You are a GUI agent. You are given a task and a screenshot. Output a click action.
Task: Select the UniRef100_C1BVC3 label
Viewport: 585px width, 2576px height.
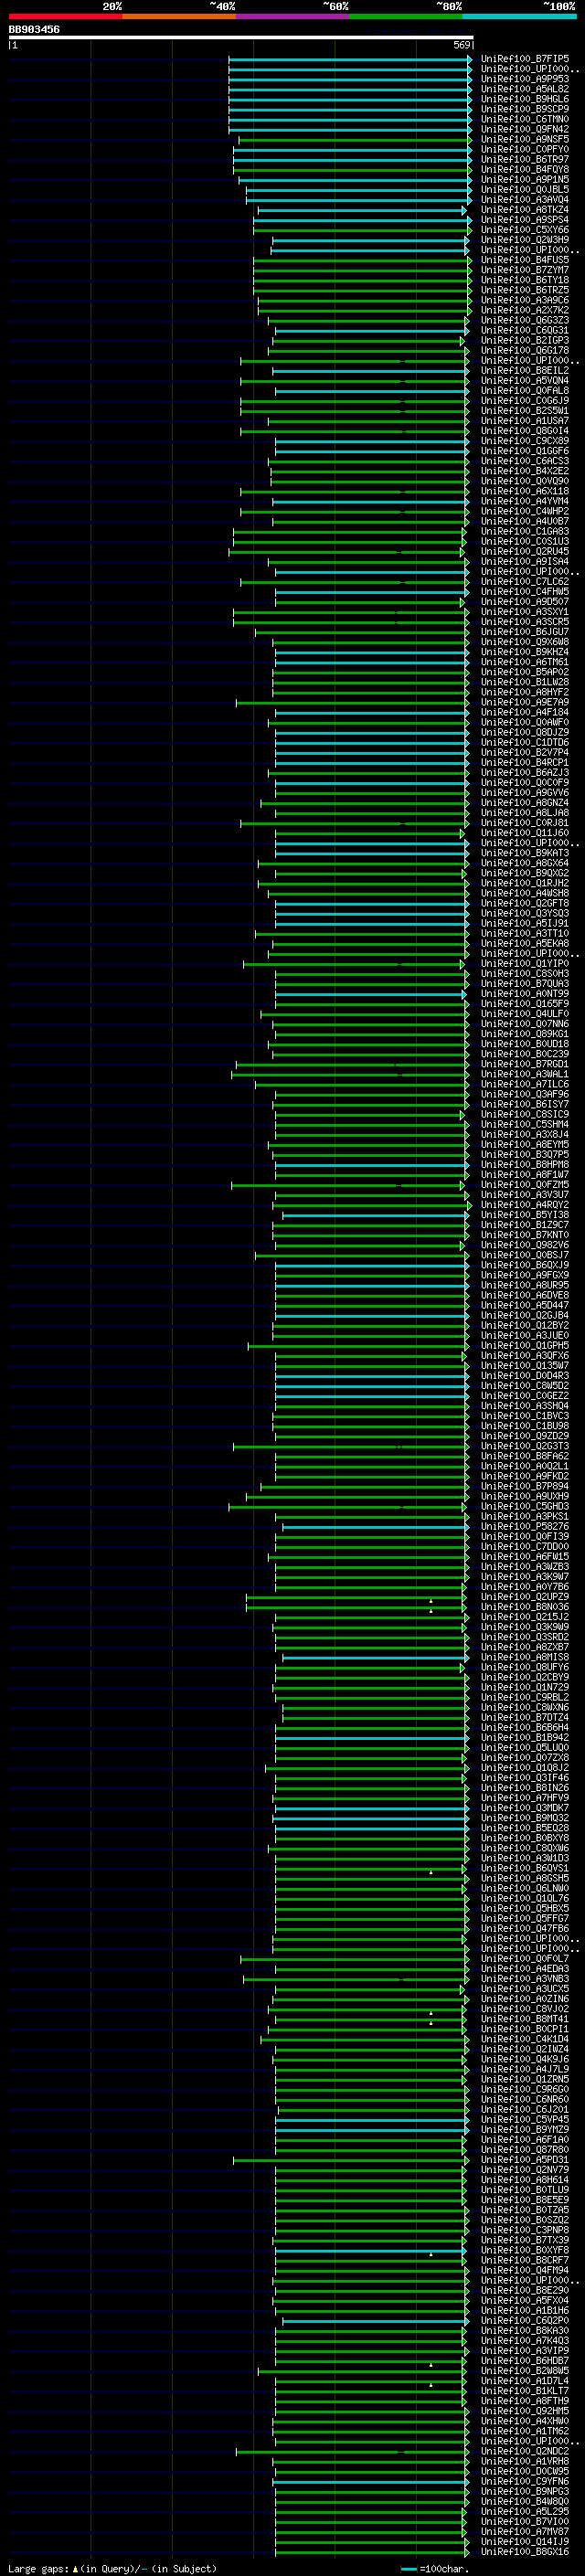525,1416
